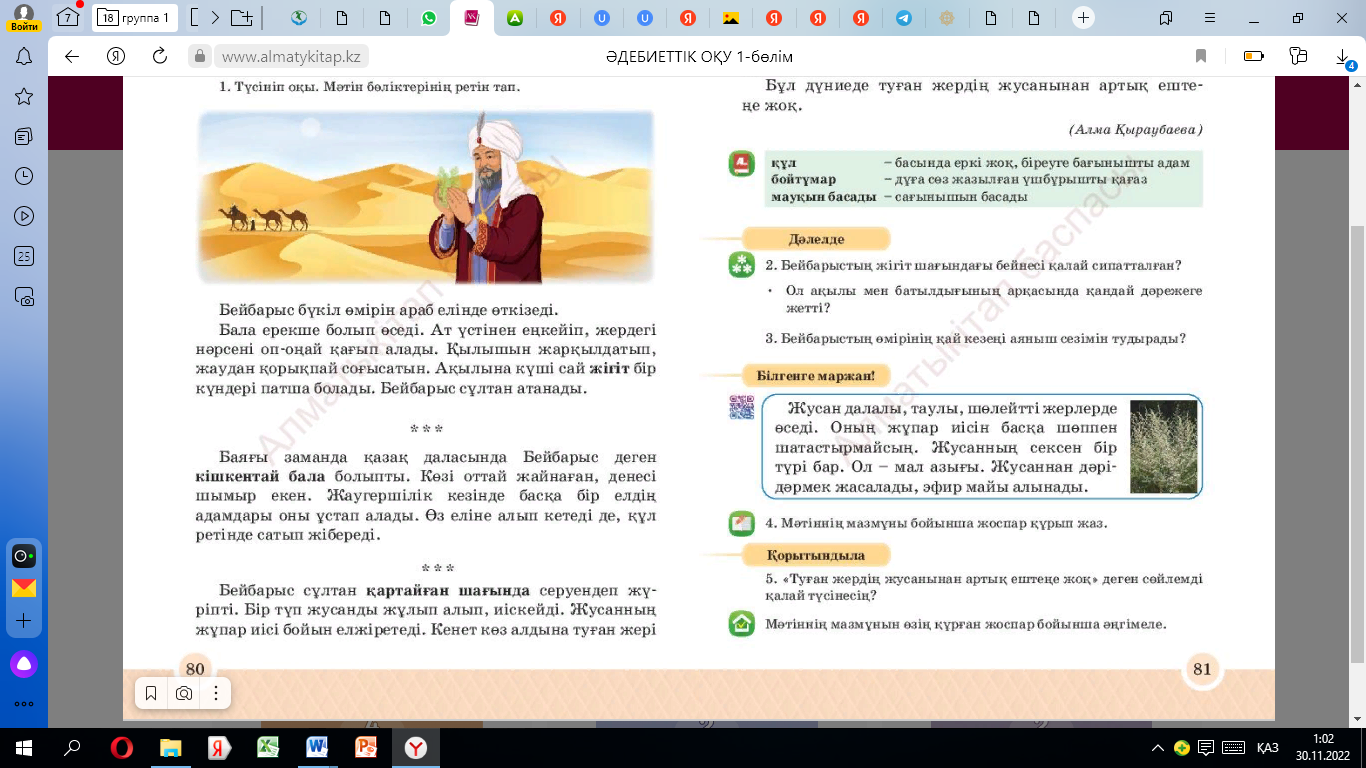Open Yandex home via the Я button
This screenshot has height=768, width=1366.
[116, 56]
